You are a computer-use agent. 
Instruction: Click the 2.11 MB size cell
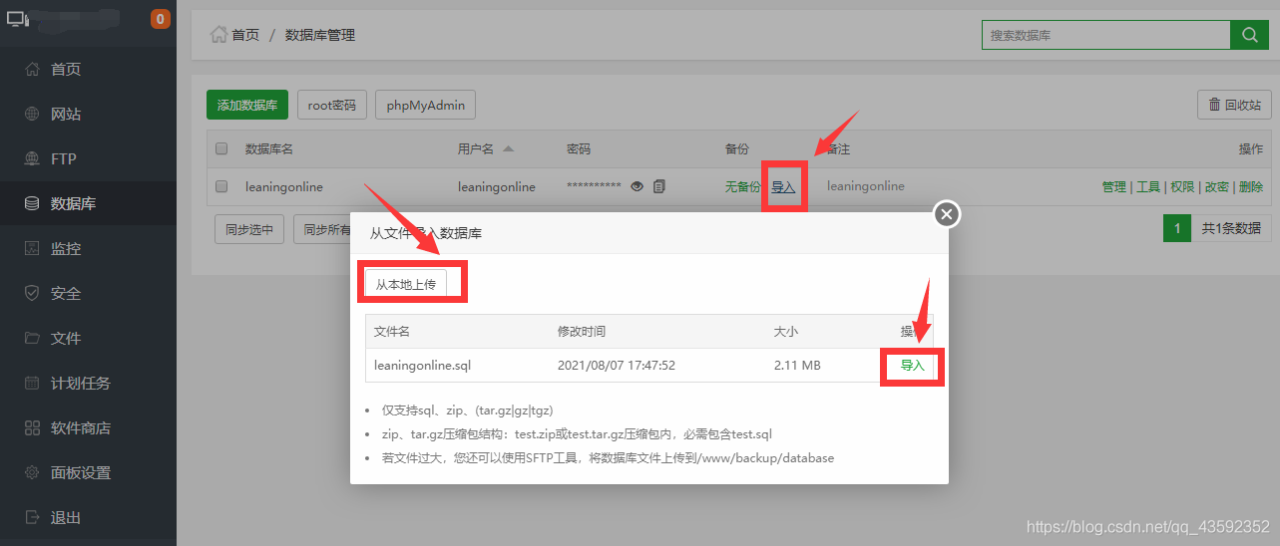(x=797, y=366)
